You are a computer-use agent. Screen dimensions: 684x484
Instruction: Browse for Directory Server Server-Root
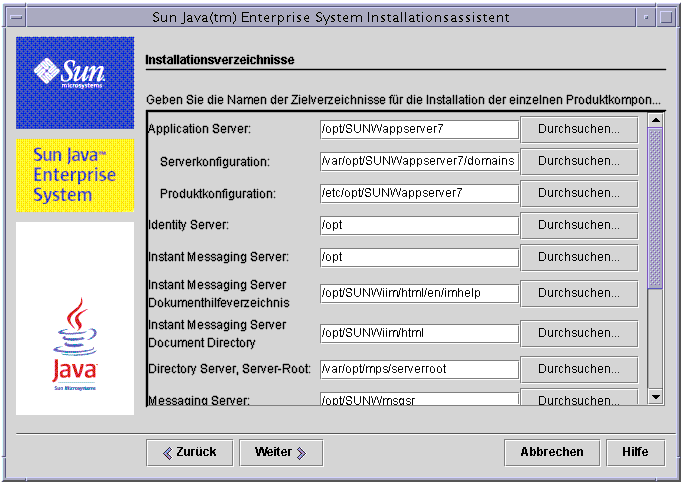[x=579, y=369]
